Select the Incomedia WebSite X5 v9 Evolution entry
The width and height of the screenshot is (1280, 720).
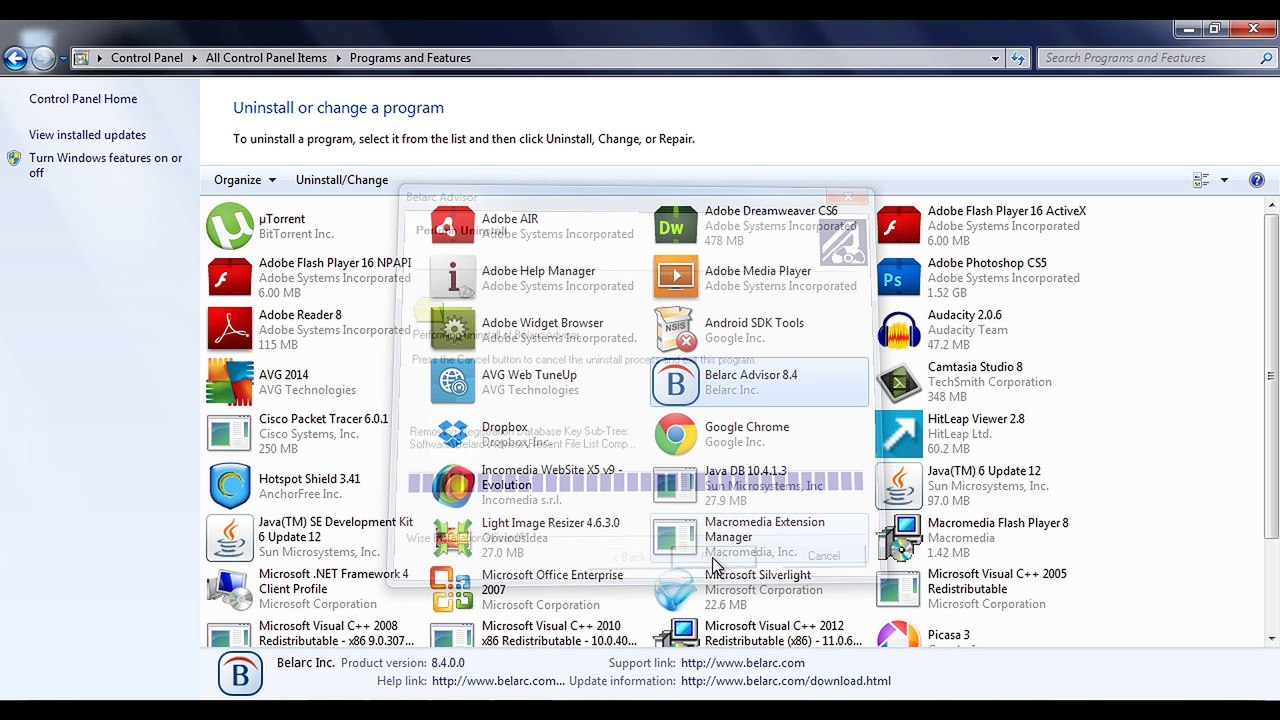point(537,485)
